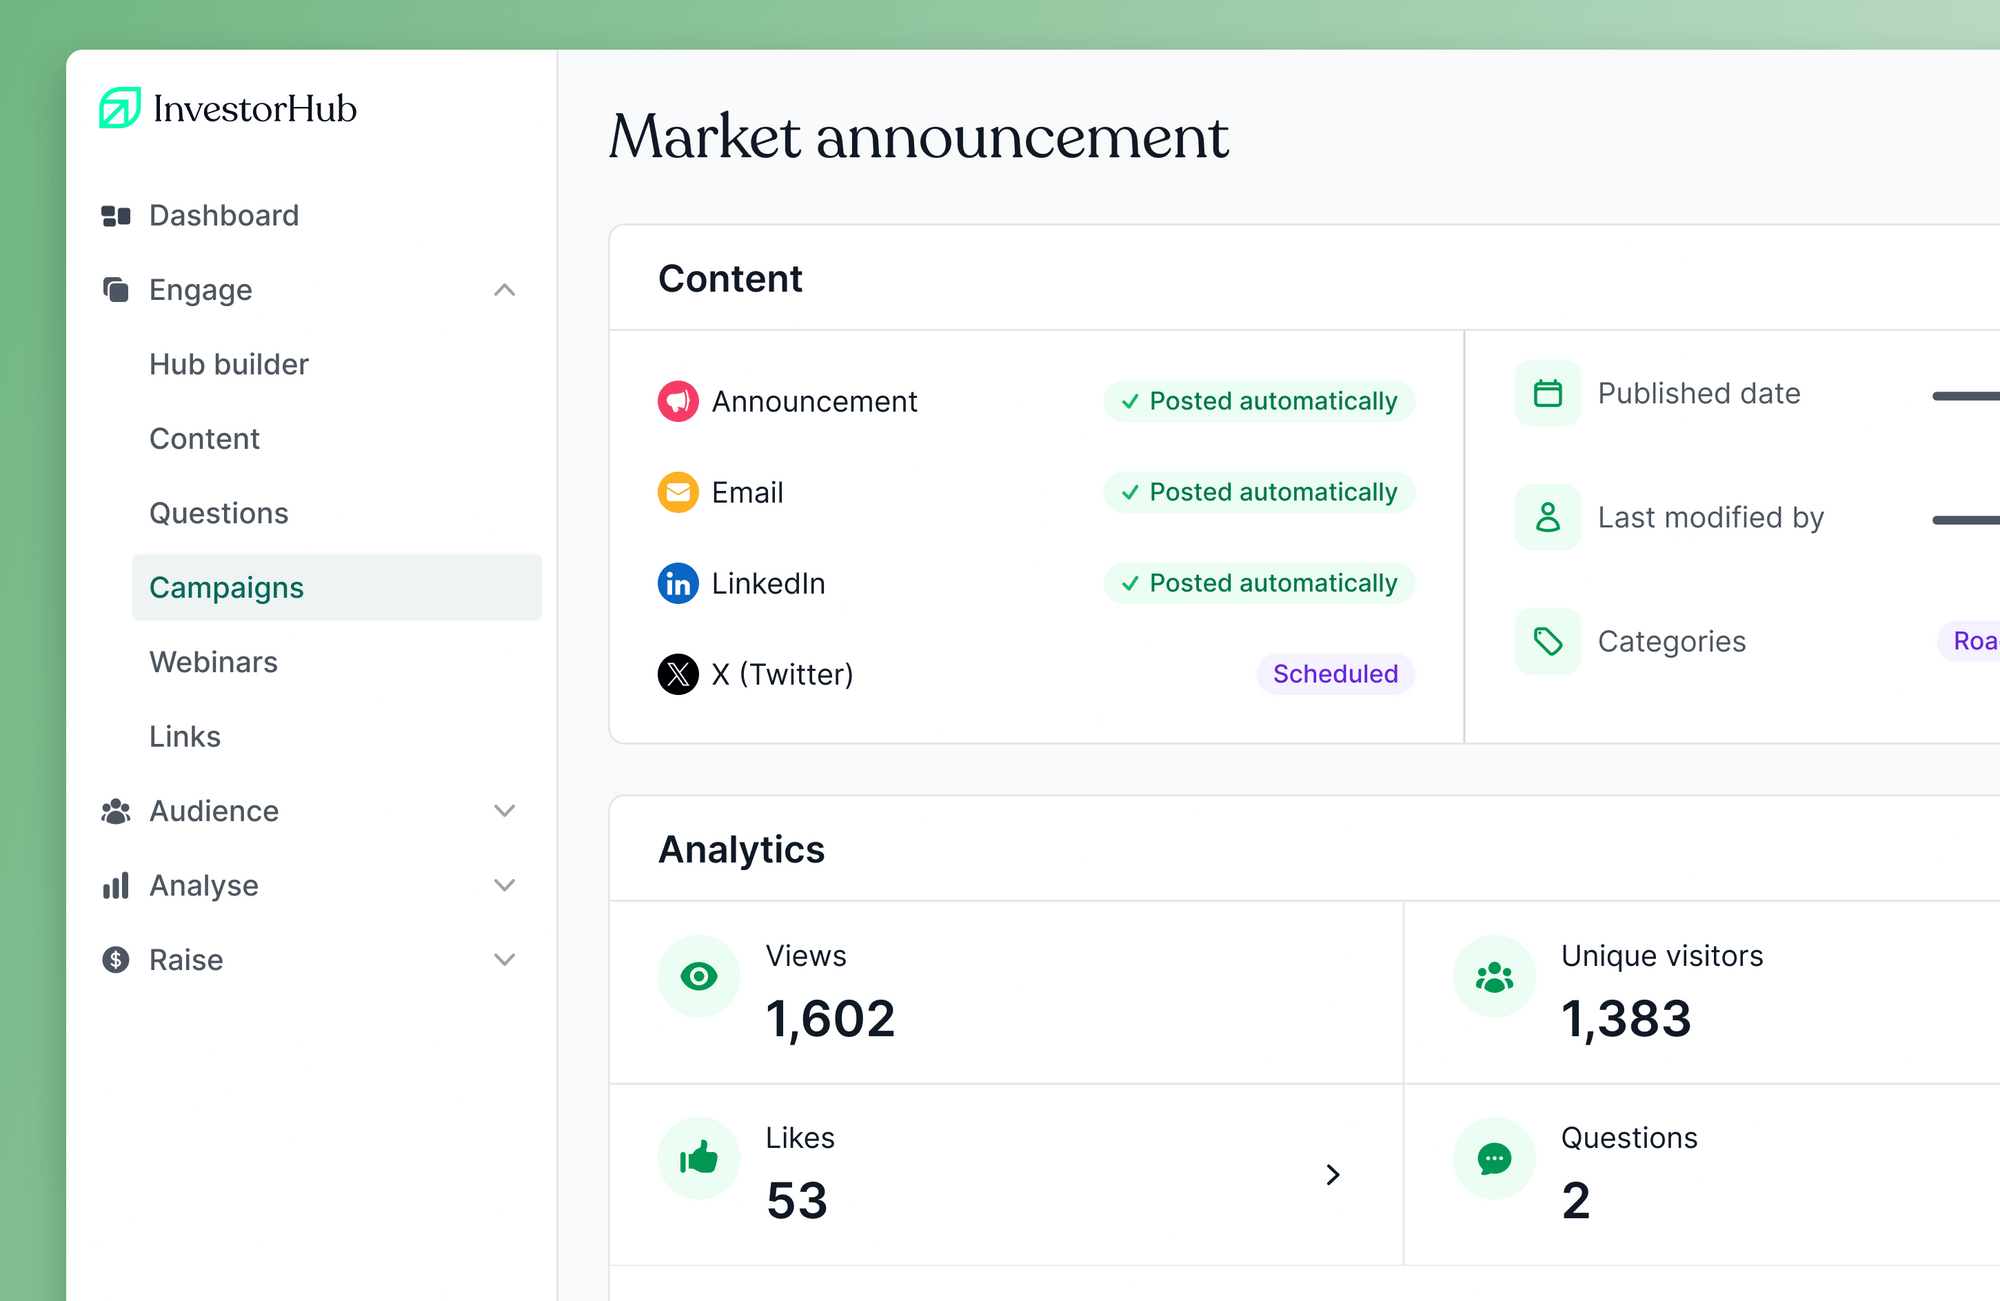Click the Questions speech bubble icon
The width and height of the screenshot is (2000, 1301).
click(1495, 1158)
